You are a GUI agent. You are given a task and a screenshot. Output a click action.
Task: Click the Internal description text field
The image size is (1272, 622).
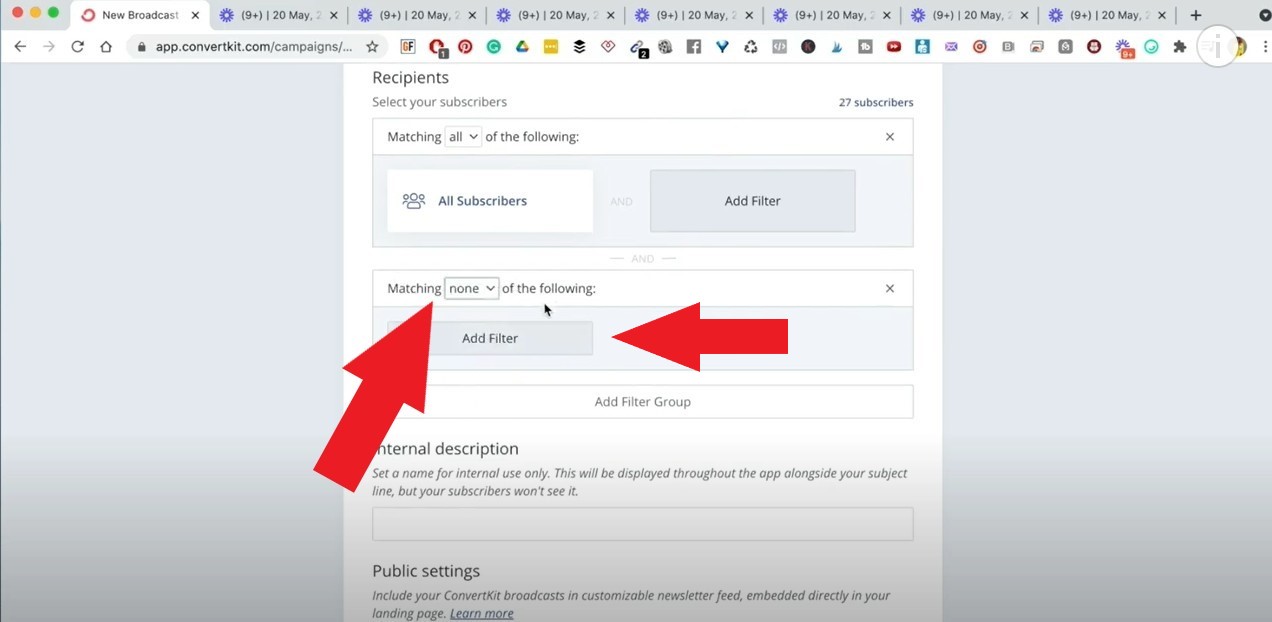(x=642, y=523)
